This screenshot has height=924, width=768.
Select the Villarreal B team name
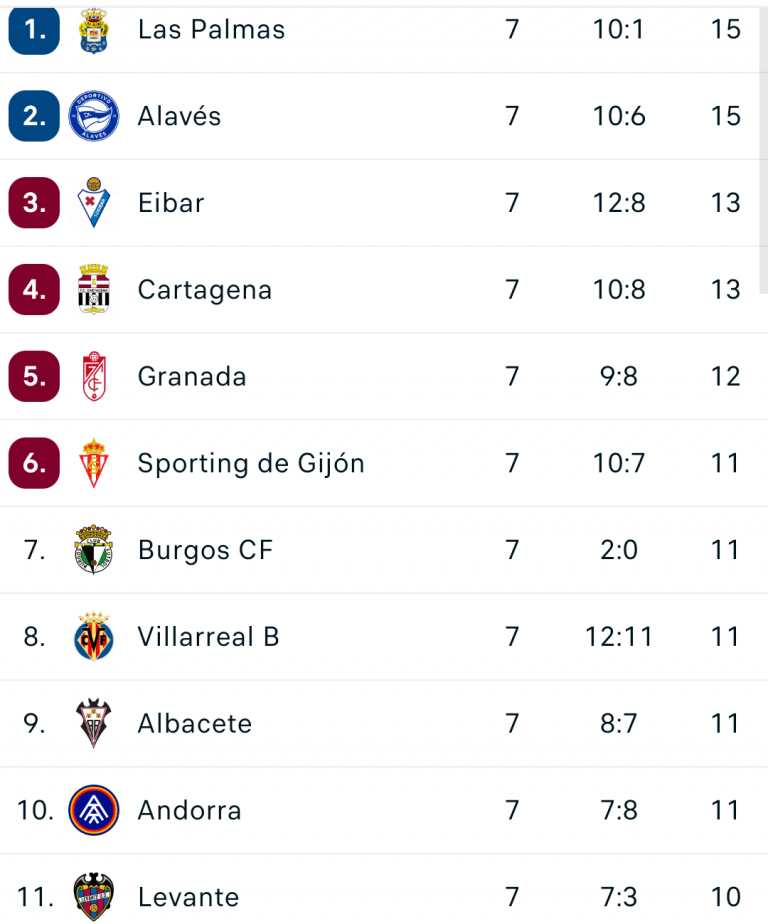click(208, 637)
